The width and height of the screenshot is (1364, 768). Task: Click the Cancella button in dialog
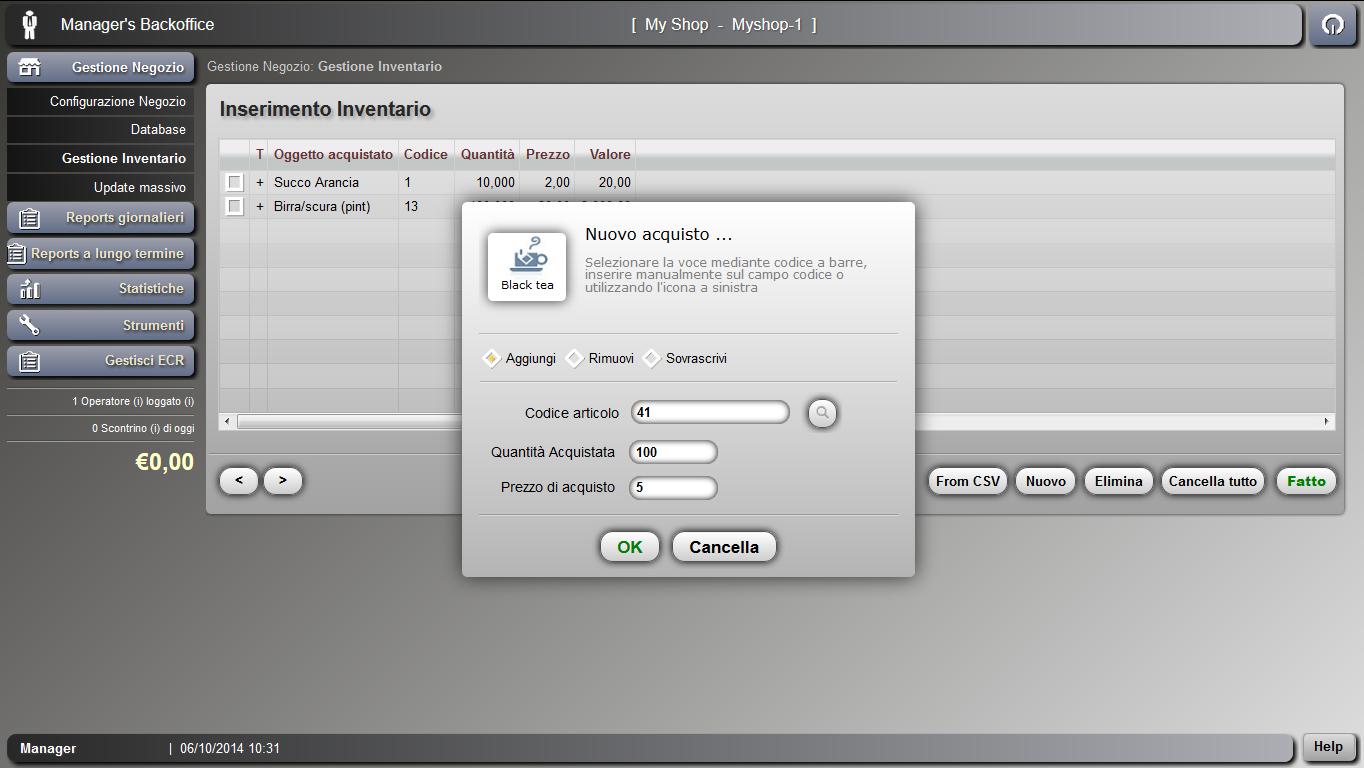click(723, 547)
